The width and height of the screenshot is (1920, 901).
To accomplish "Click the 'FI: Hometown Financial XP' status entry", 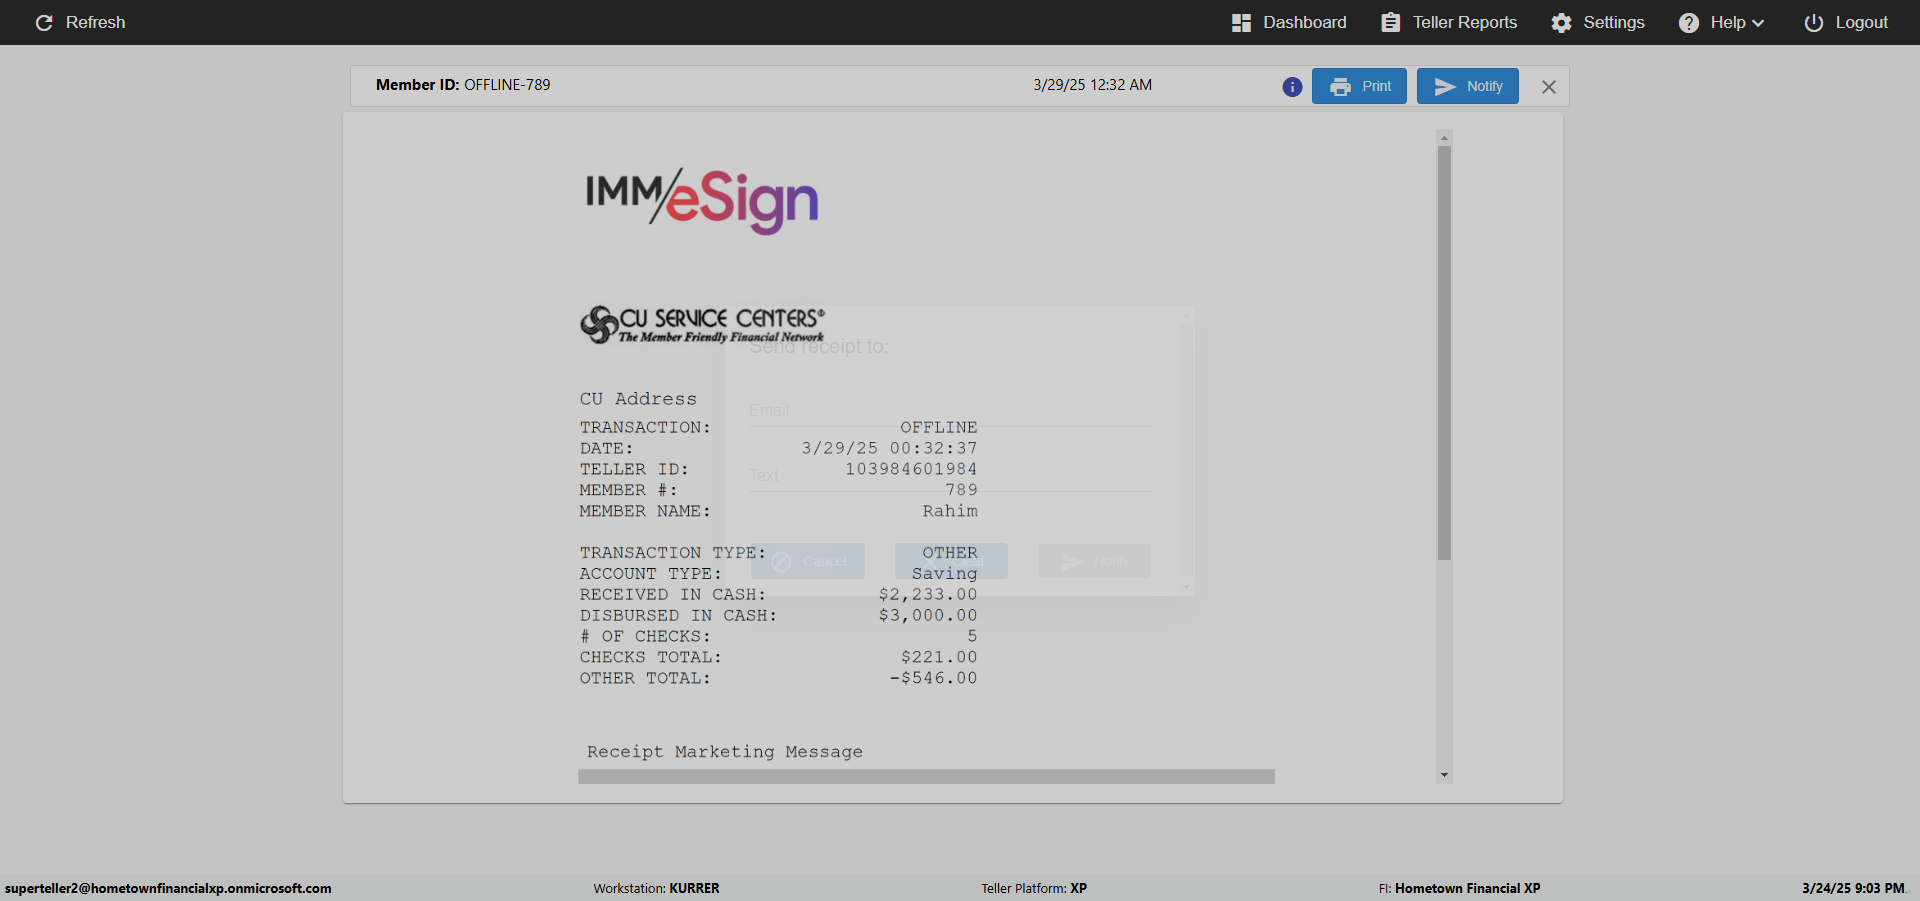I will coord(1459,888).
